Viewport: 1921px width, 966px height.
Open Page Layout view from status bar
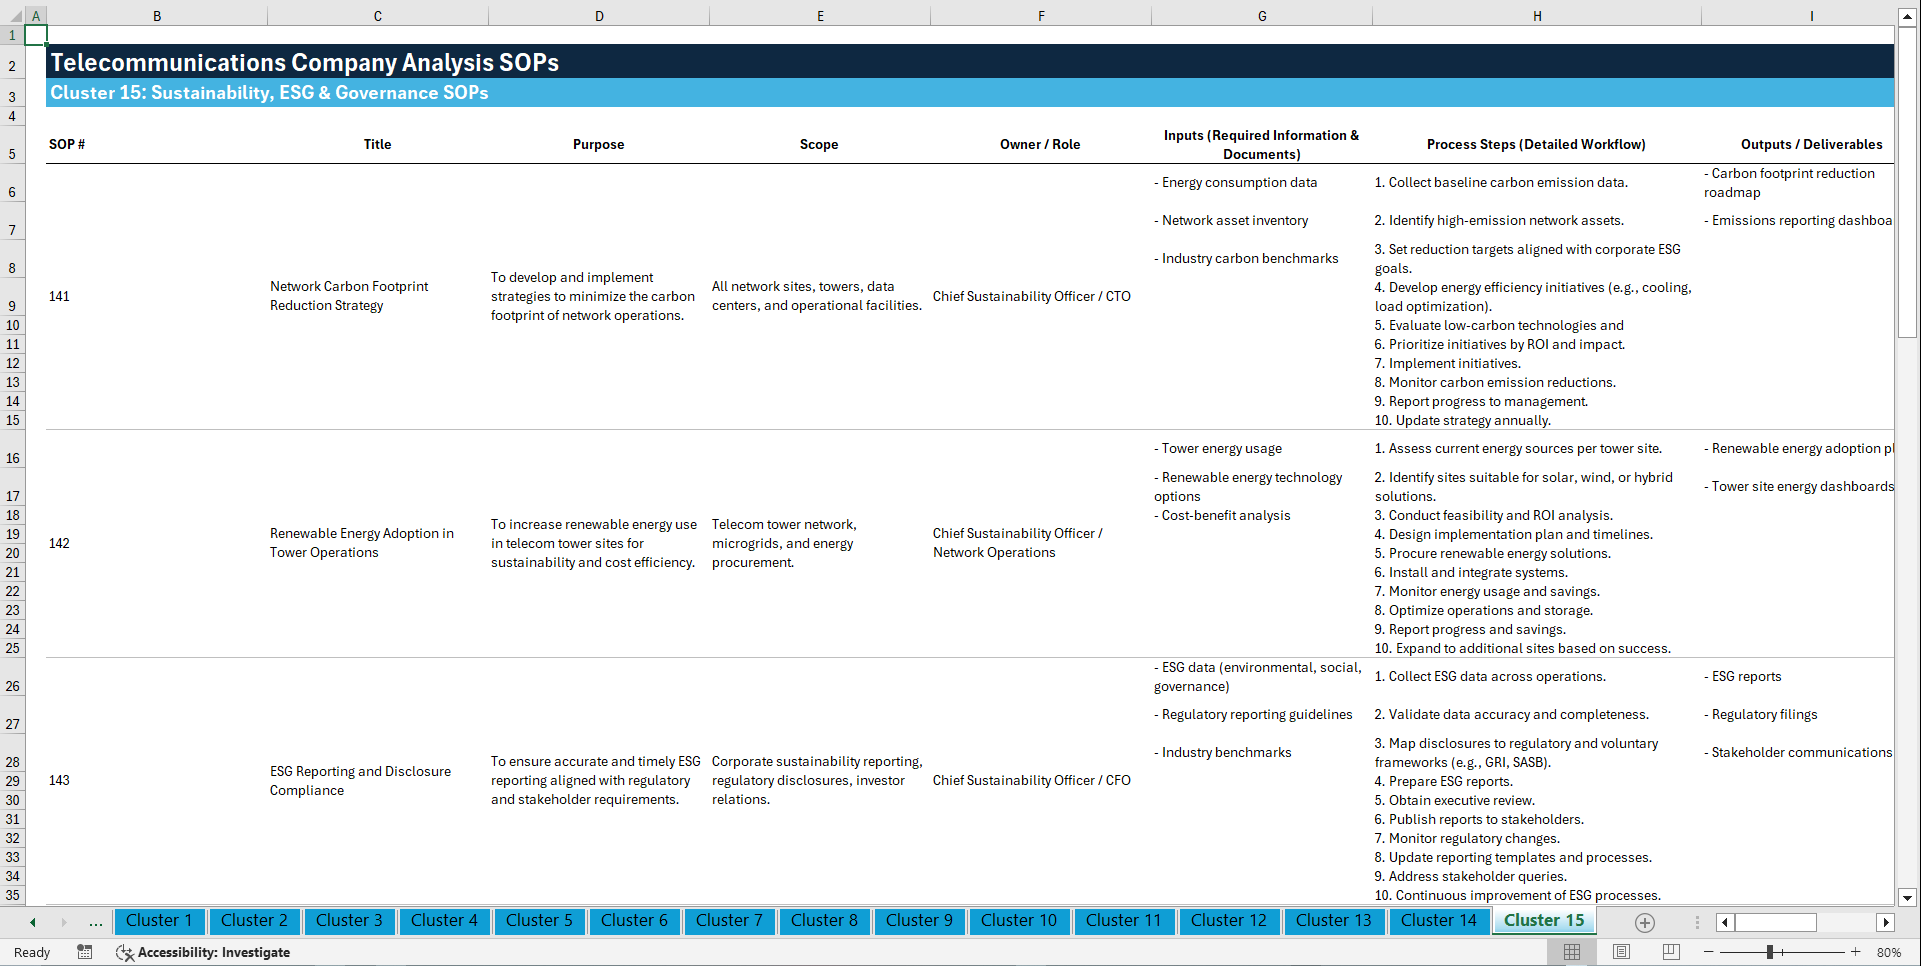point(1620,952)
